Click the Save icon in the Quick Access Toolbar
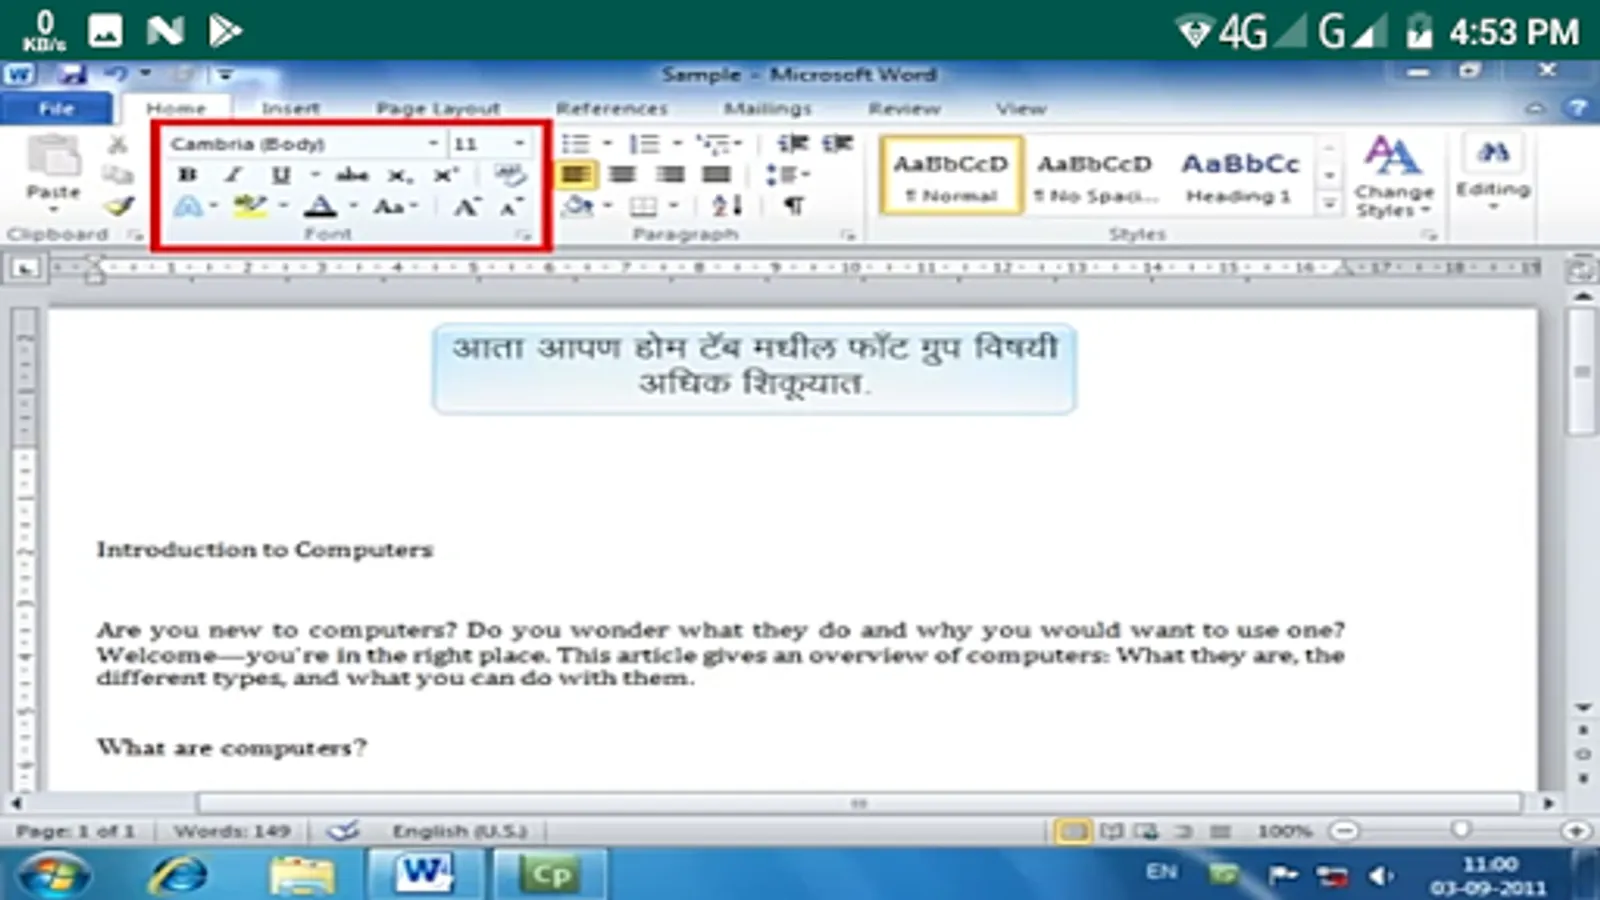 click(70, 74)
